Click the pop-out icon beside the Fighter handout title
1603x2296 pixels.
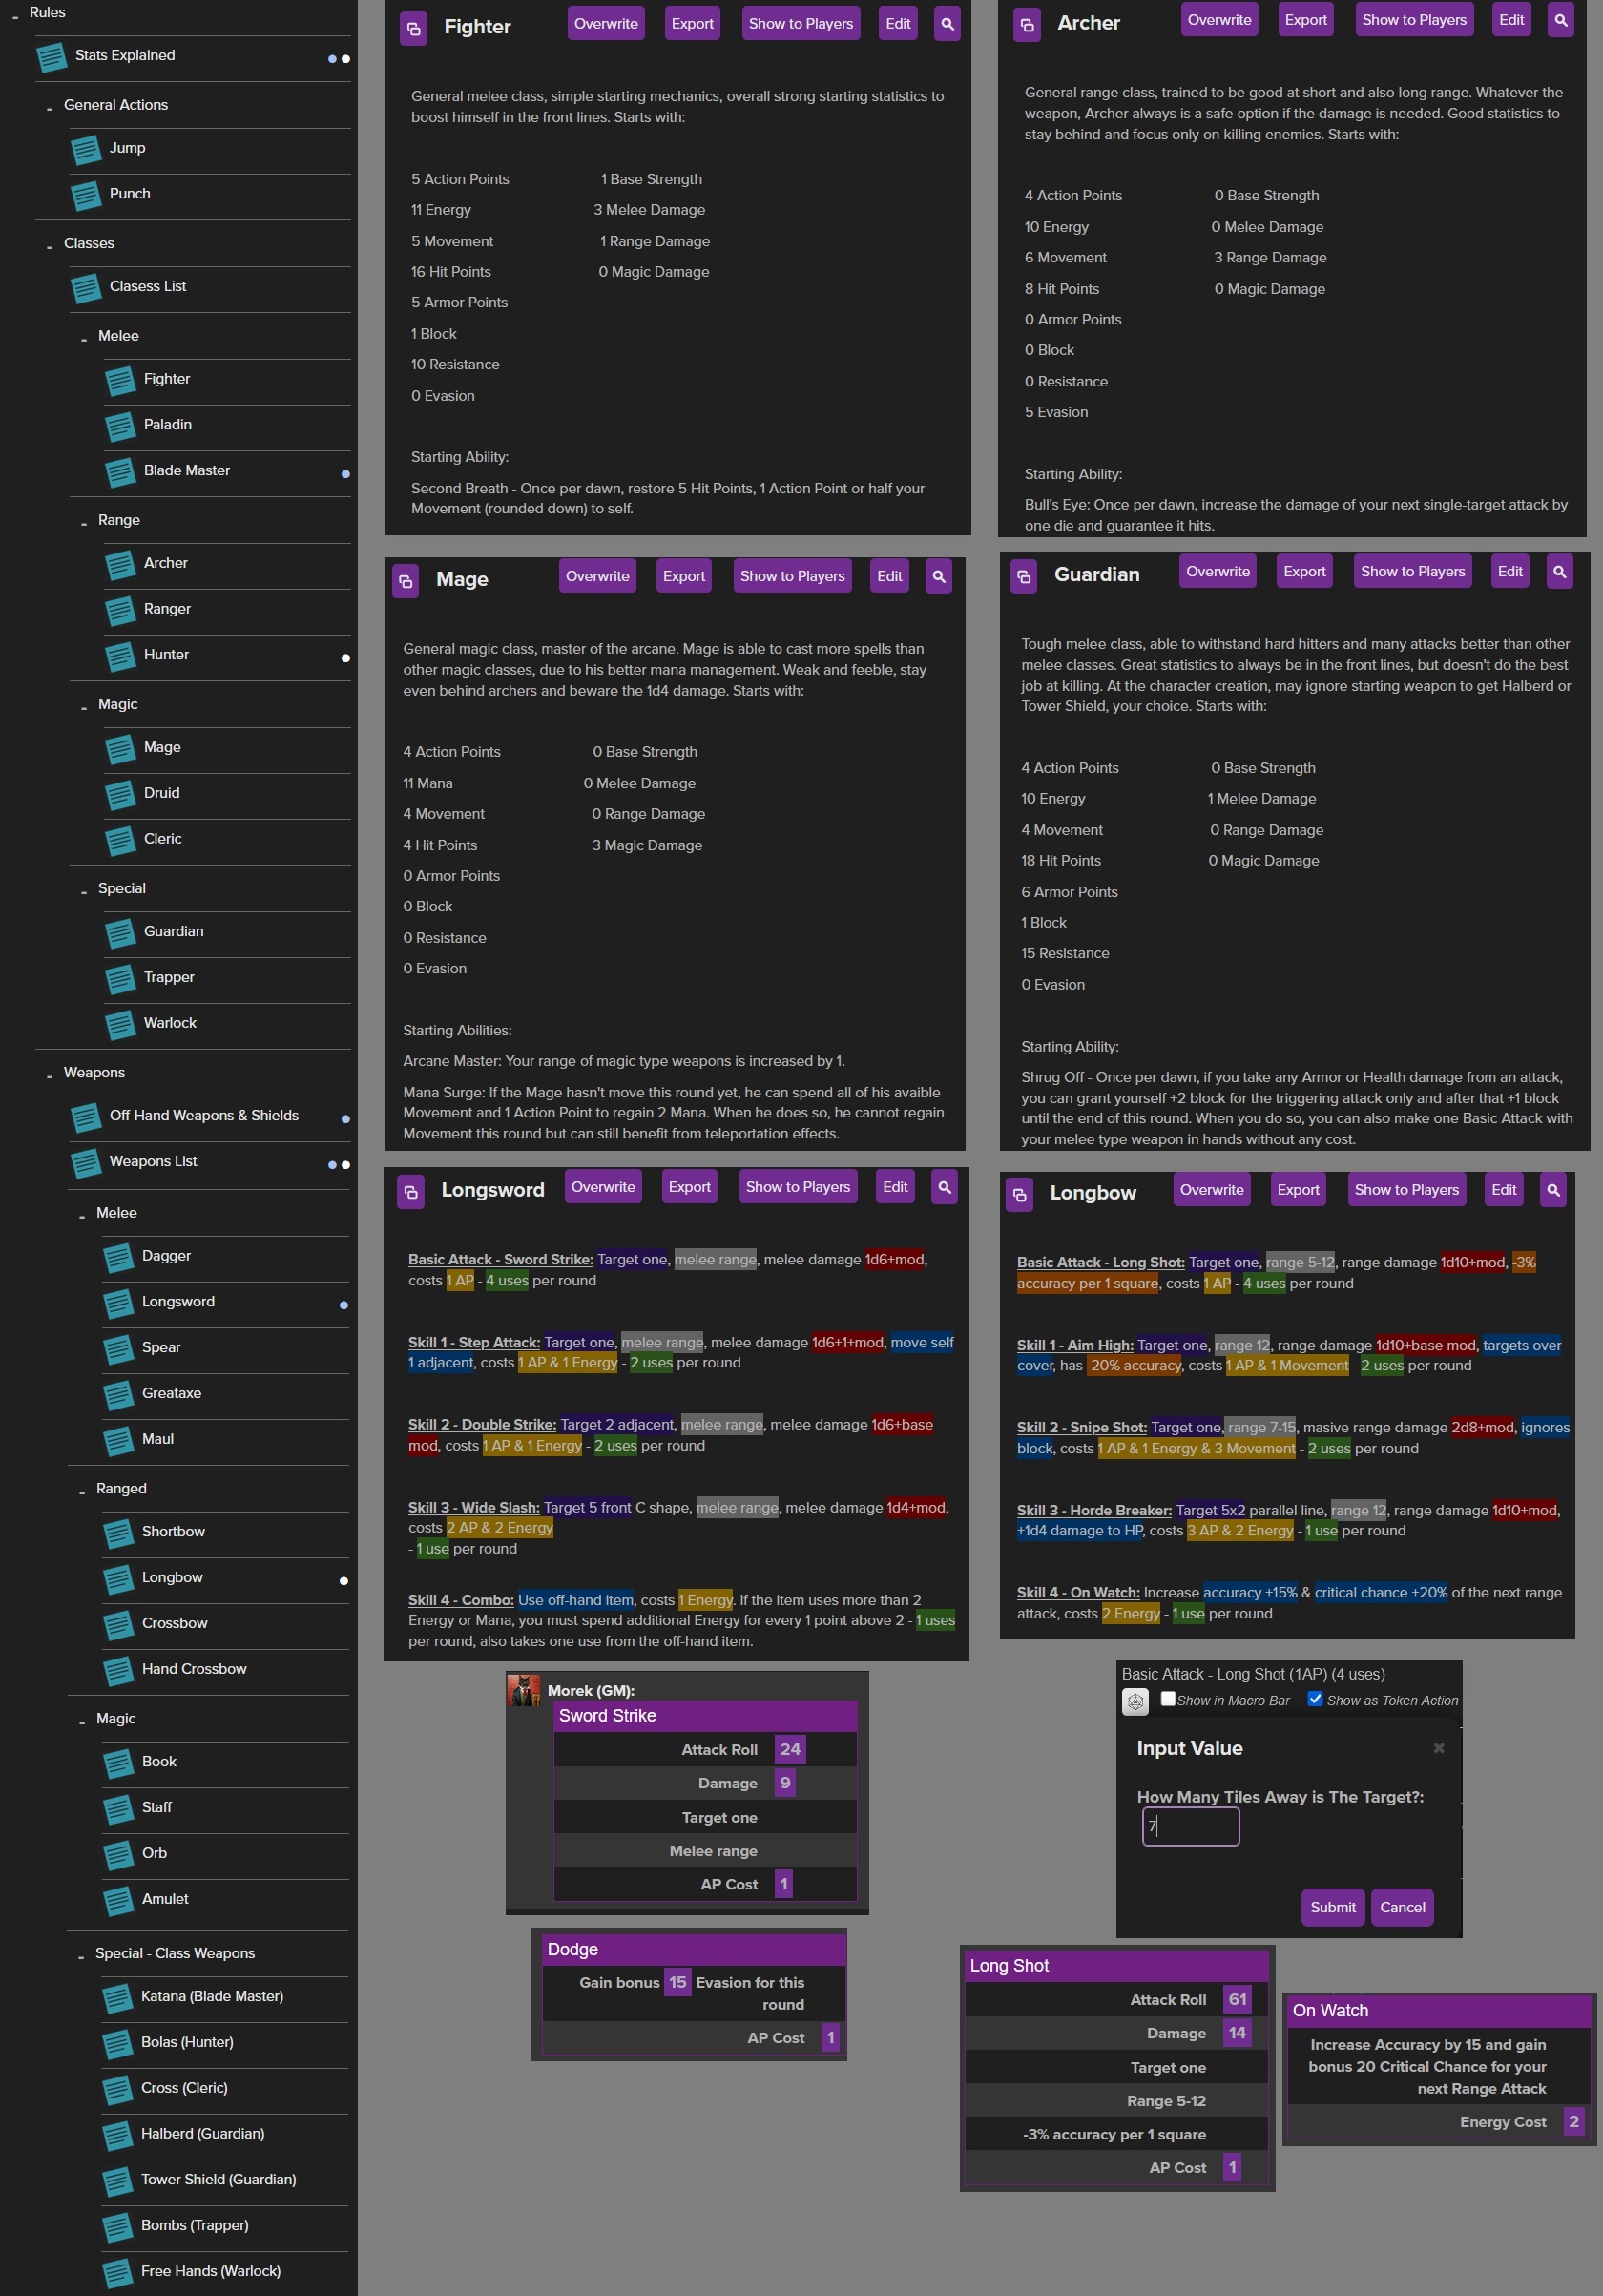point(413,27)
